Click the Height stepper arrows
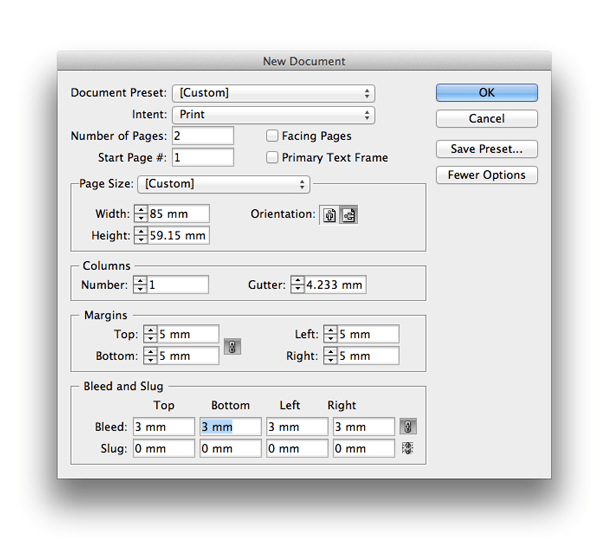Image resolution: width=600 pixels, height=550 pixels. coord(141,235)
